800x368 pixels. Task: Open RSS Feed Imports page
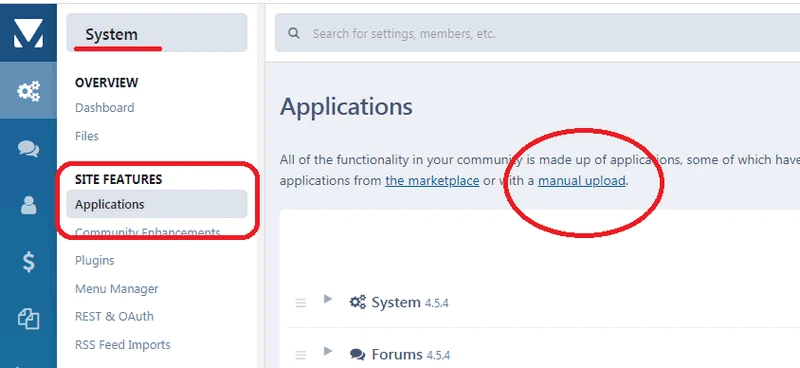tap(122, 345)
